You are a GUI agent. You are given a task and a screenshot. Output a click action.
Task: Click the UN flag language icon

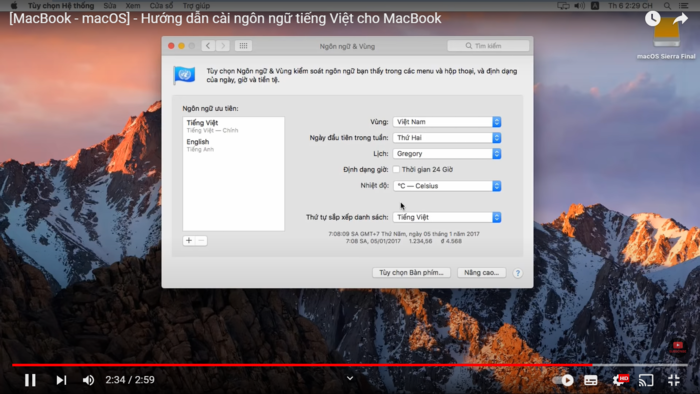[x=184, y=75]
